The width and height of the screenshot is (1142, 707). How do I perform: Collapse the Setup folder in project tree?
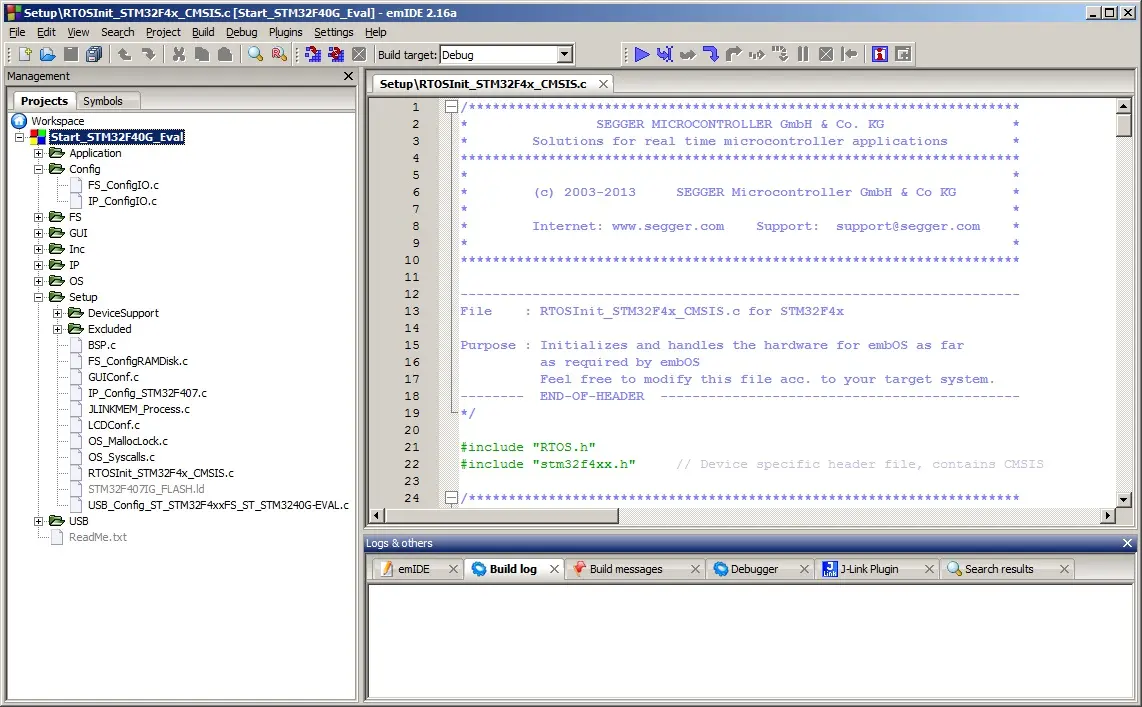[x=39, y=297]
